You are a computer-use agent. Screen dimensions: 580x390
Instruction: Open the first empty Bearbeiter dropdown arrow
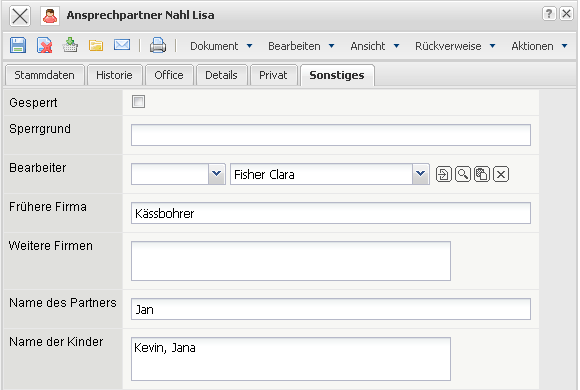point(217,174)
